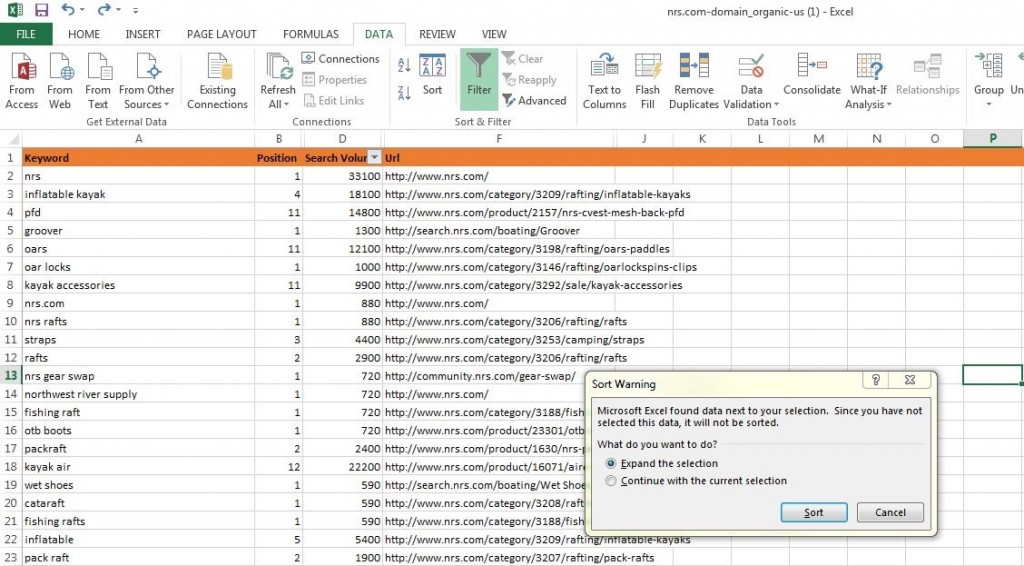Click the Excel application icon in title bar
This screenshot has height=566, width=1024.
pyautogui.click(x=15, y=10)
